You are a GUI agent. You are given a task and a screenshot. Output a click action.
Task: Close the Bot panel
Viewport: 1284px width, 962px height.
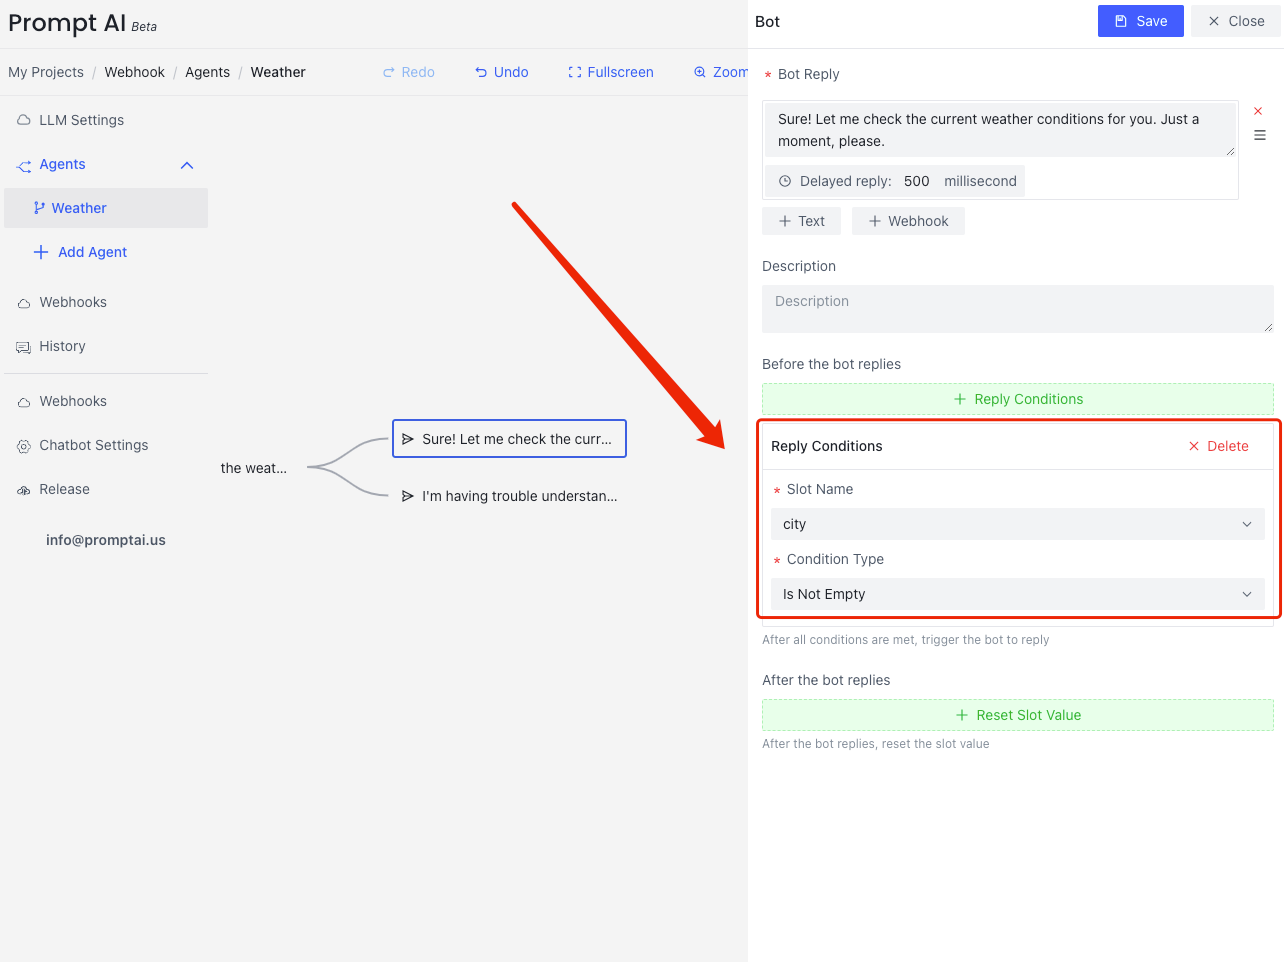1236,21
